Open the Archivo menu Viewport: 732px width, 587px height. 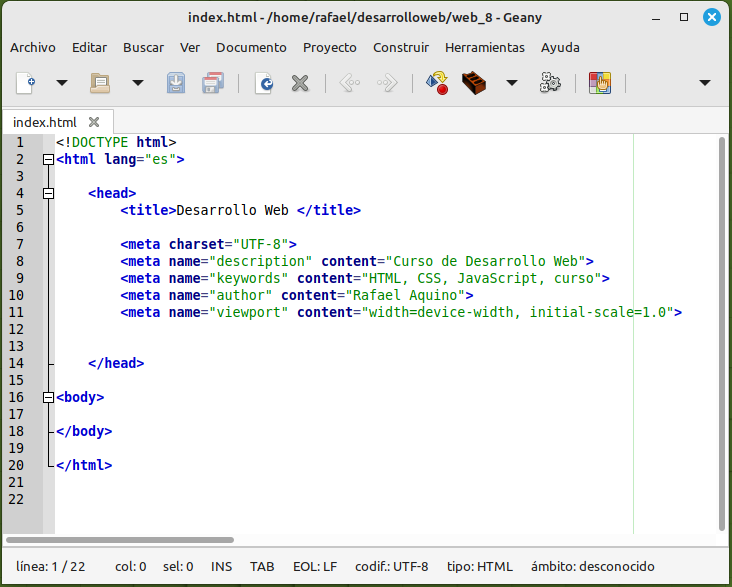point(33,48)
